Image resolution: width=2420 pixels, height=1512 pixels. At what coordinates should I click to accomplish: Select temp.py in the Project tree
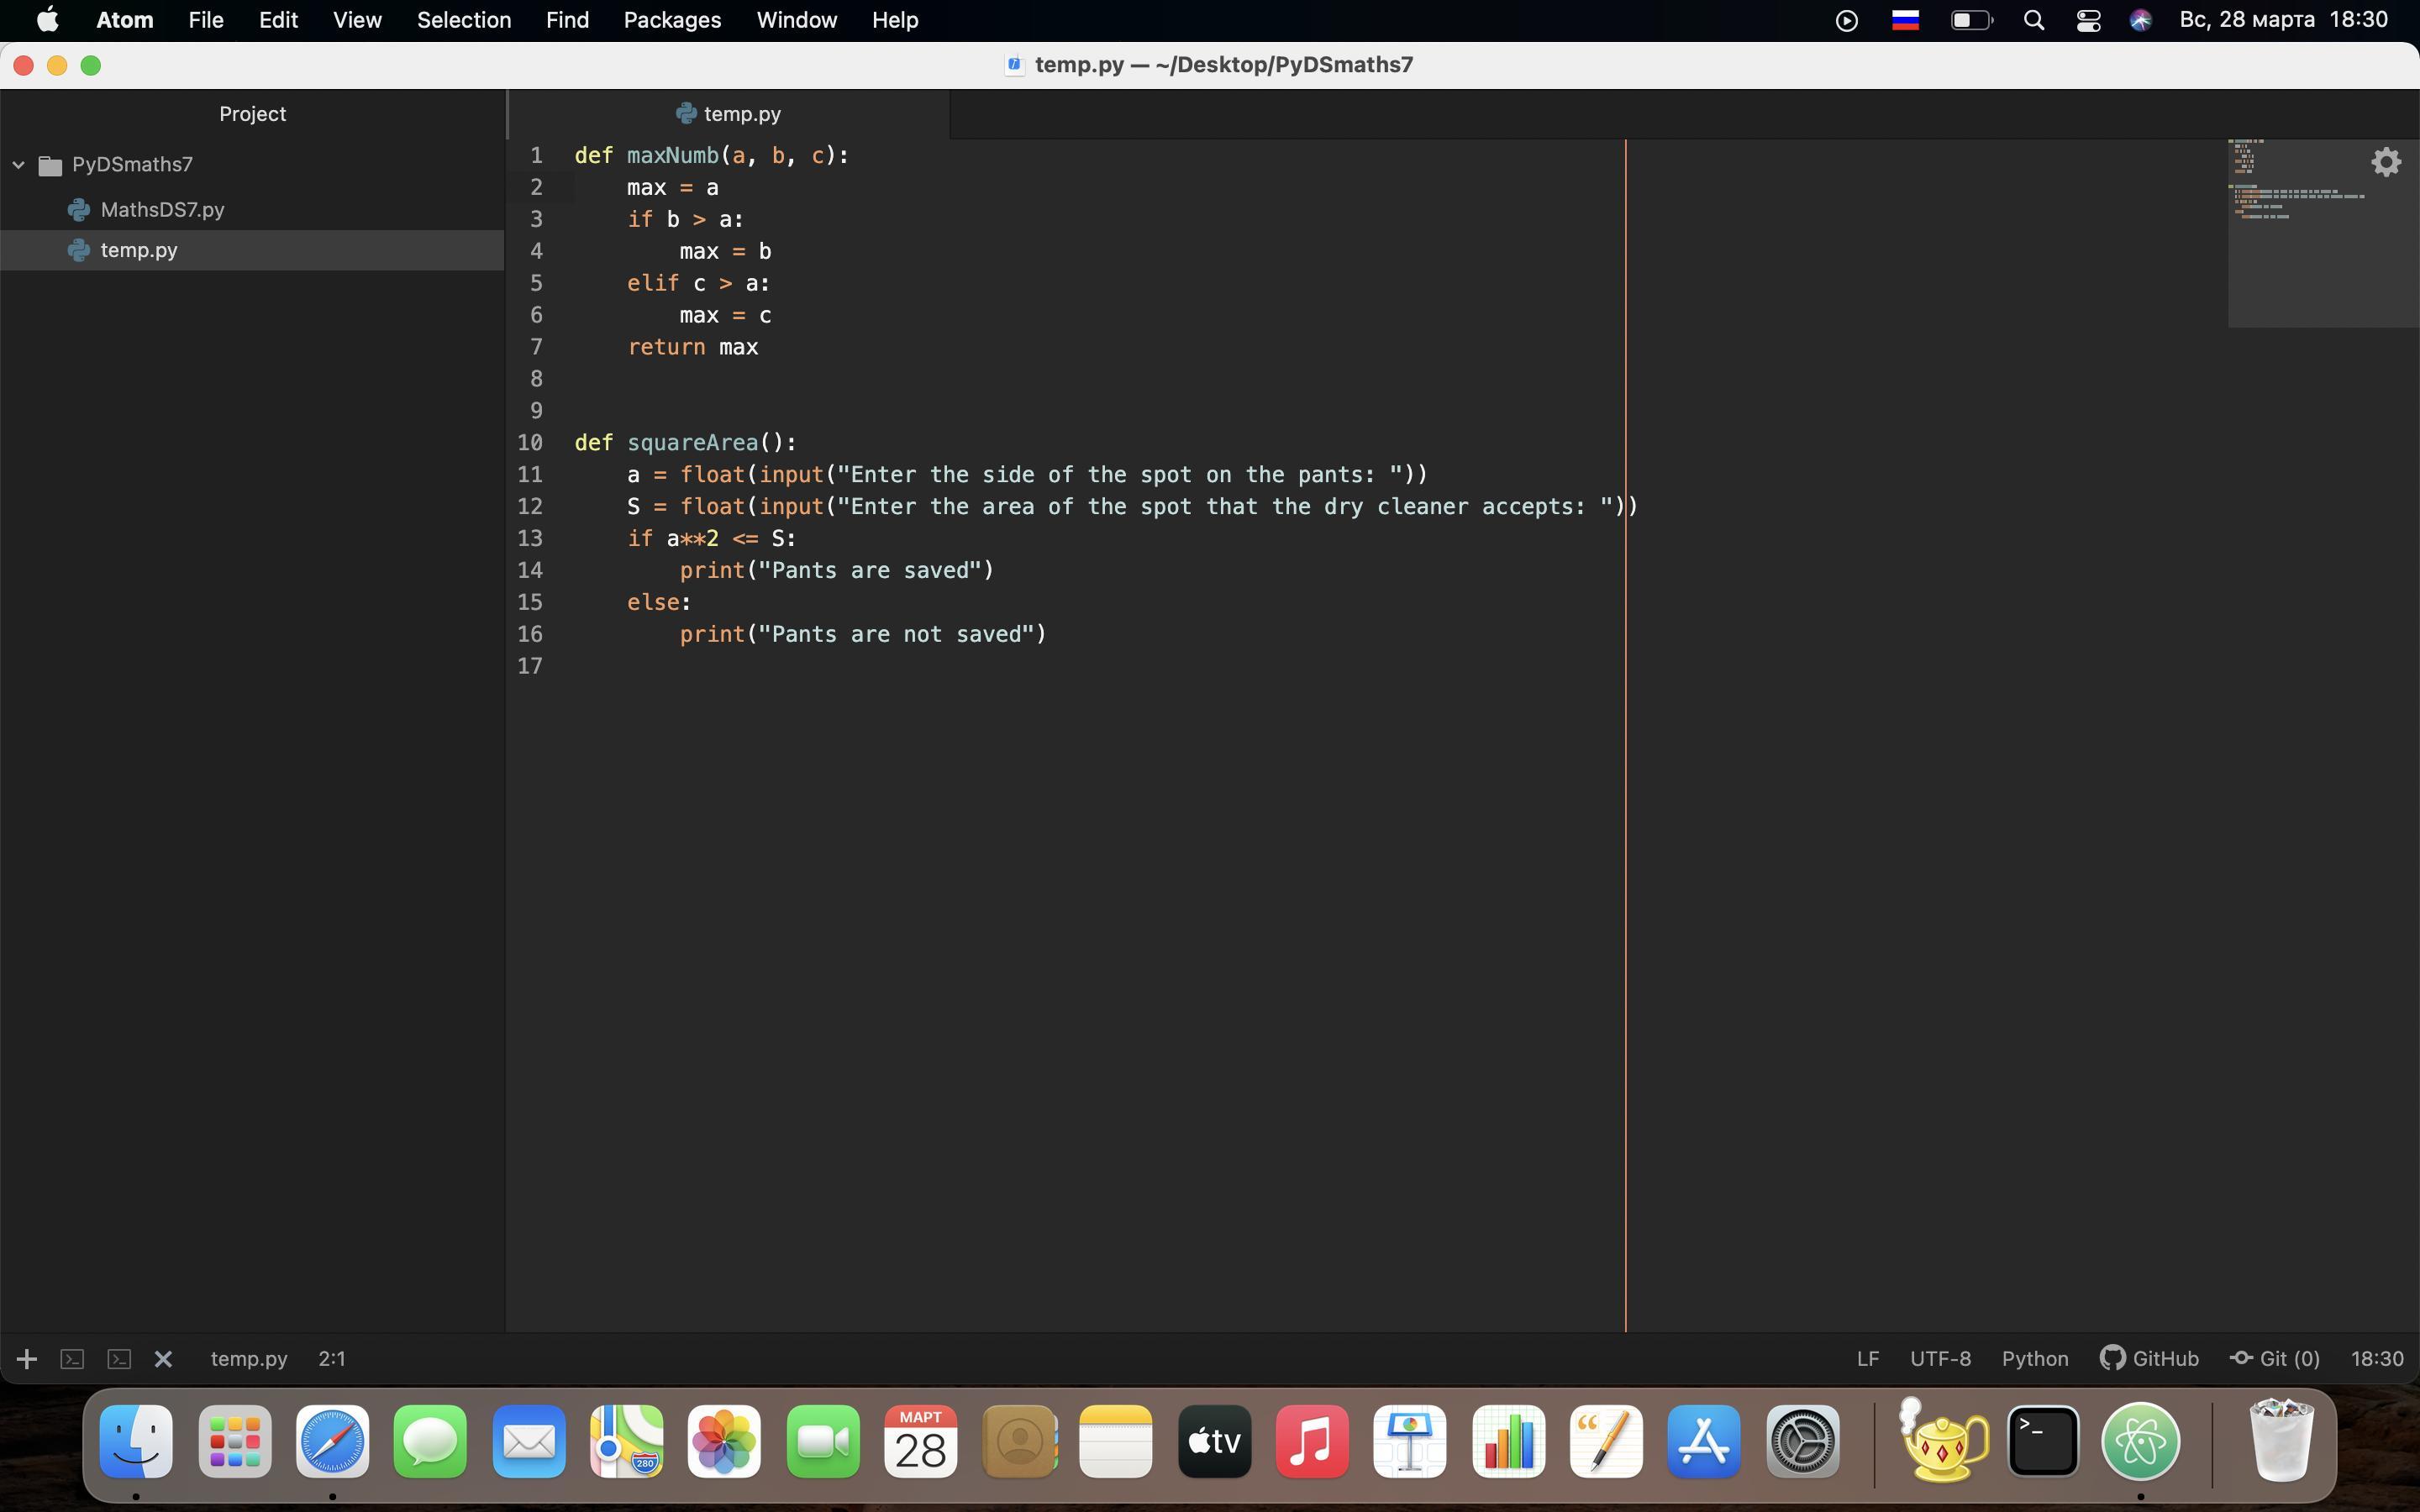click(139, 250)
